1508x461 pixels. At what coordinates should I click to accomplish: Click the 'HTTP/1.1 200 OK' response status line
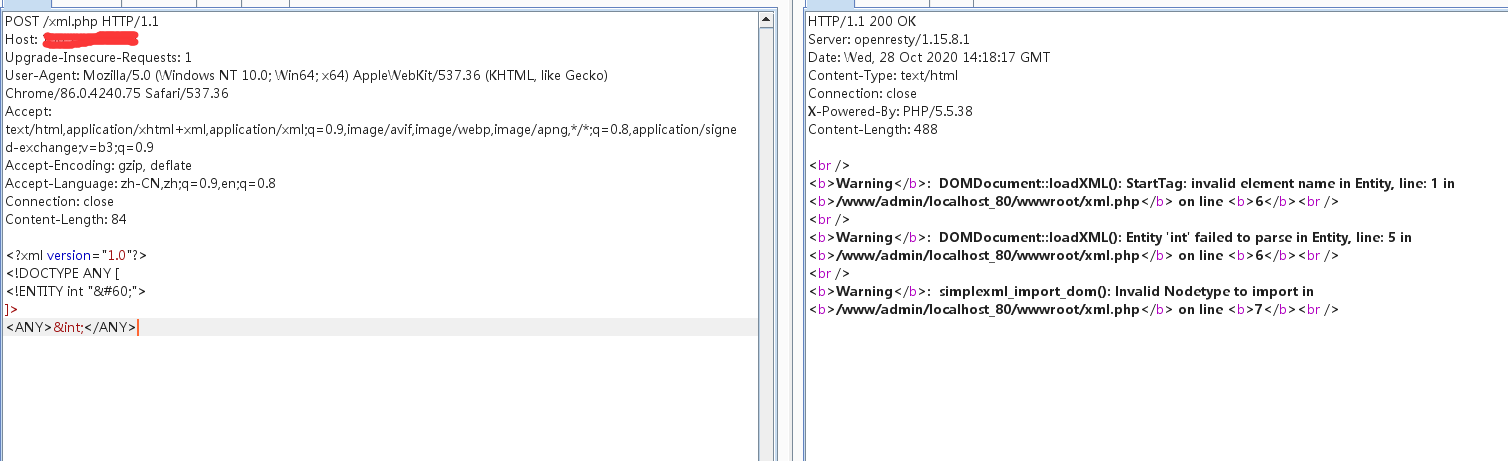pos(861,21)
